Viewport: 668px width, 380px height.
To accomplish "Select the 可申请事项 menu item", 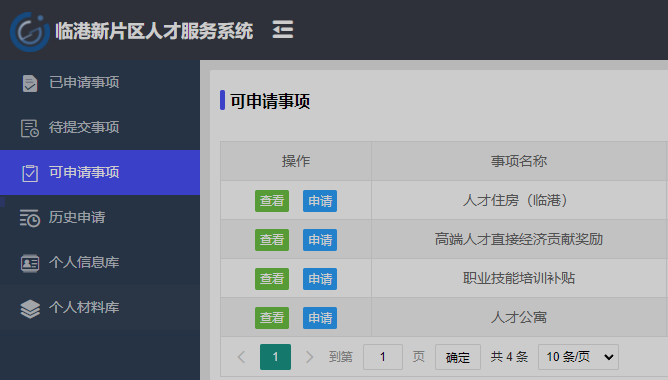I will tap(100, 173).
